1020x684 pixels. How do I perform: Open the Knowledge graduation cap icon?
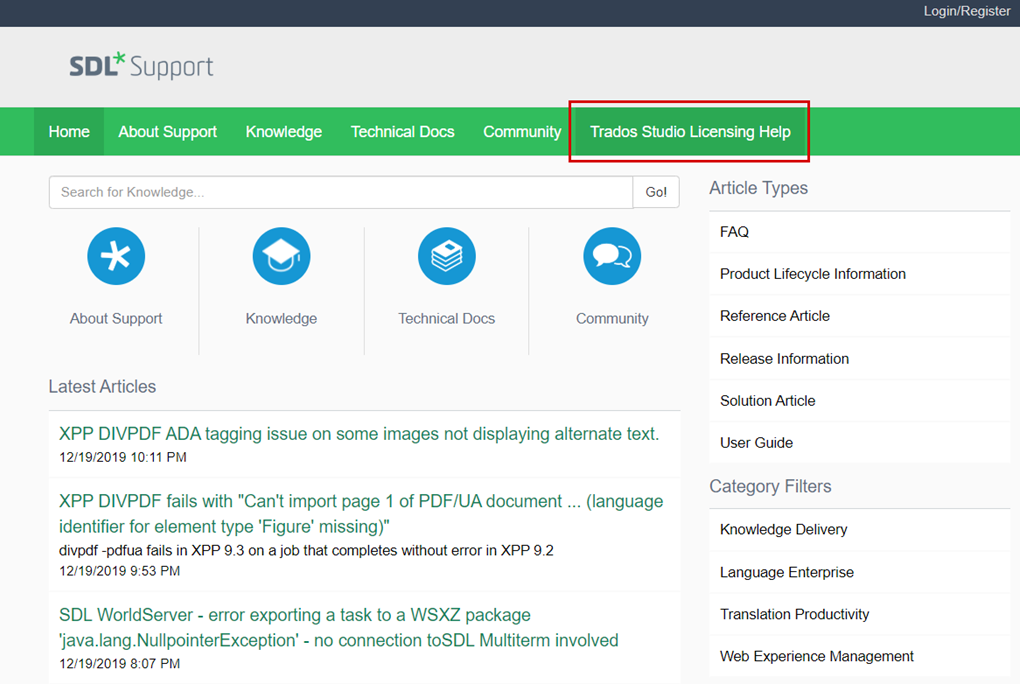(281, 256)
